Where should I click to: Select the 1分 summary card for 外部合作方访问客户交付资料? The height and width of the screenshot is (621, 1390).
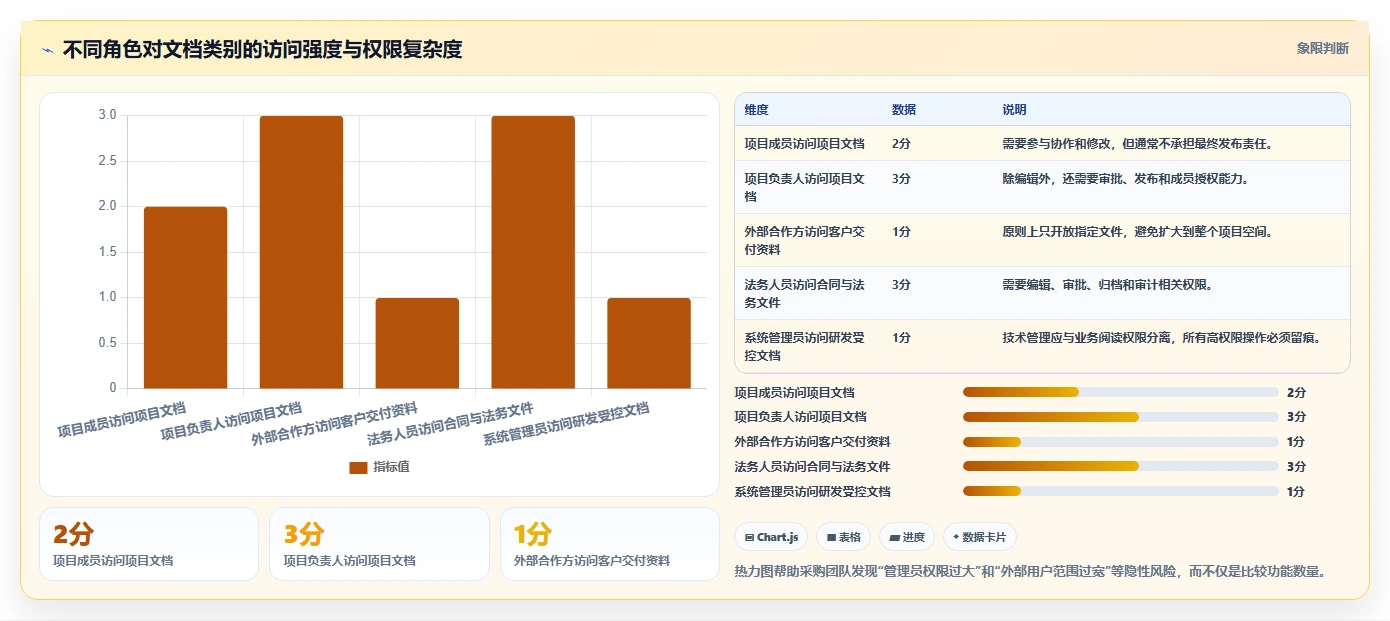[610, 544]
